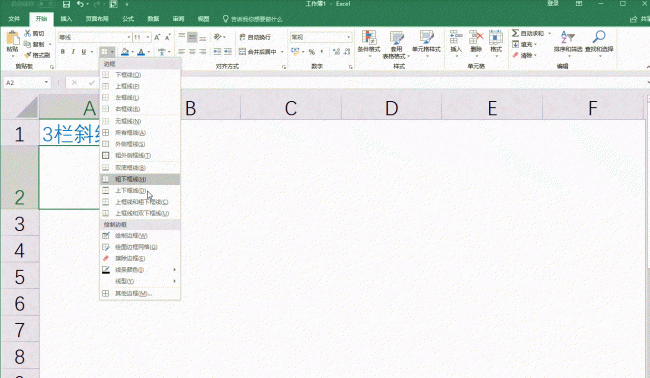The width and height of the screenshot is (650, 378).
Task: Toggle Underline formatting
Action: [x=84, y=52]
